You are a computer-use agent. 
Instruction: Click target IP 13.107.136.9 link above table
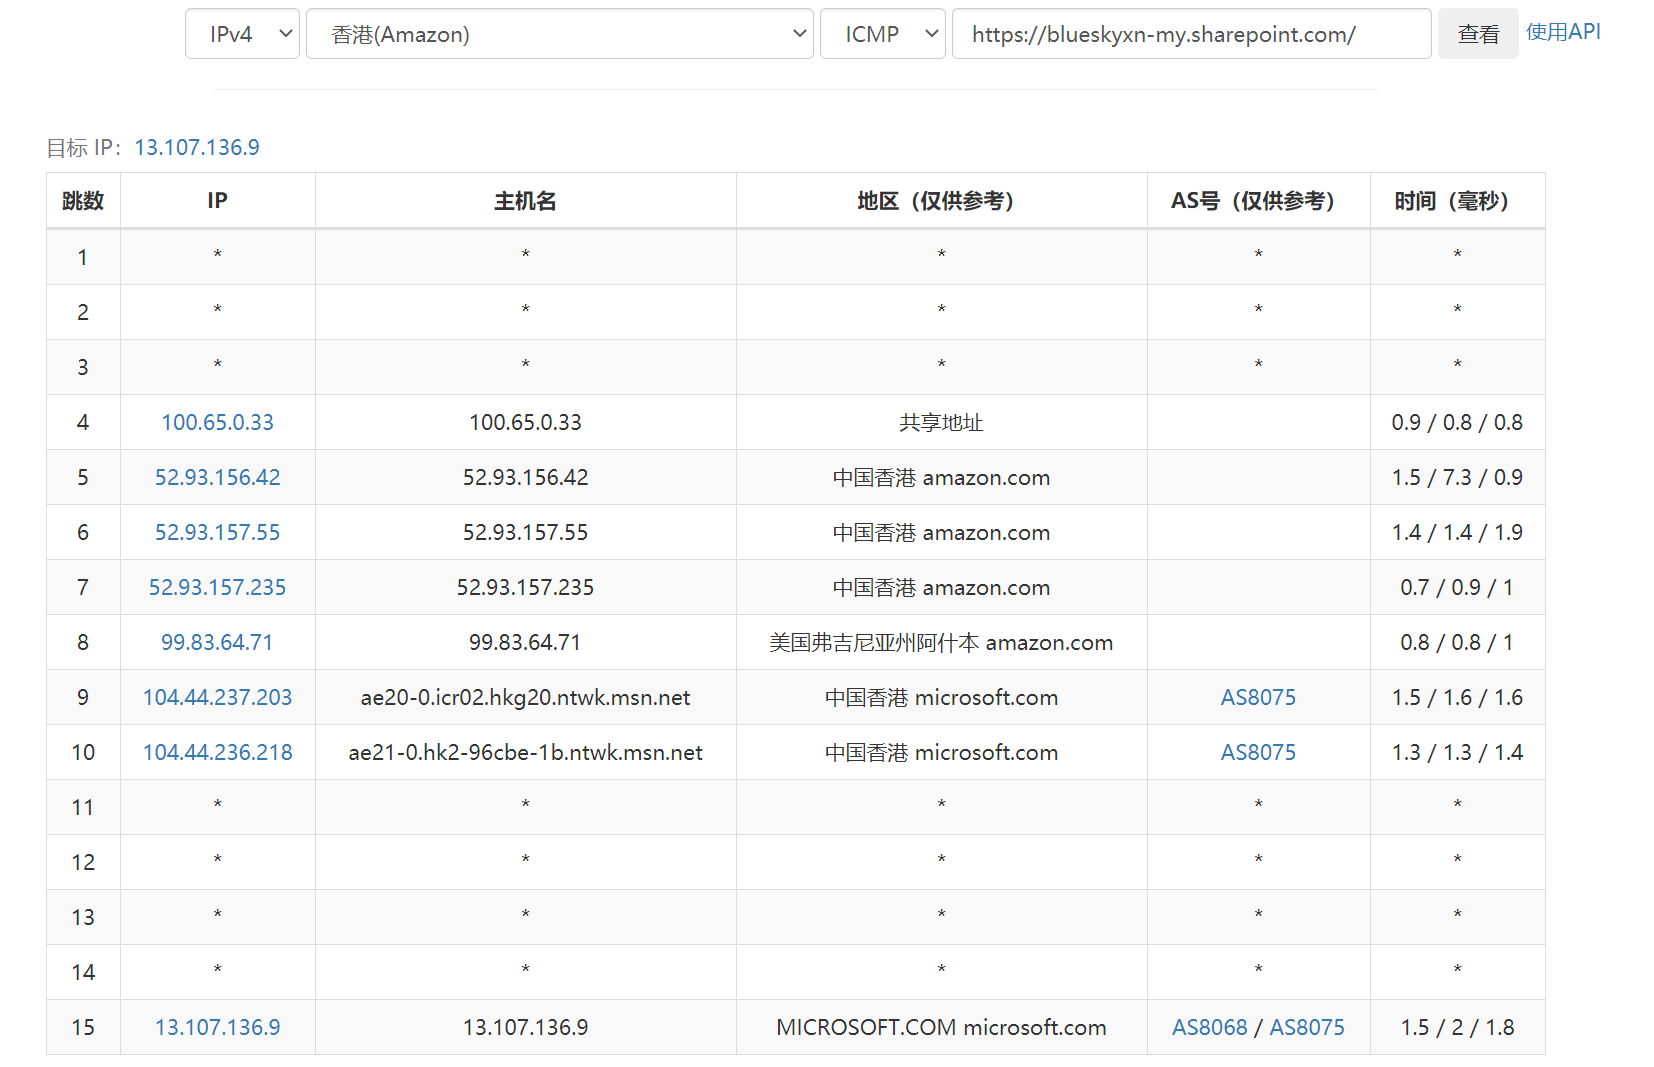197,148
